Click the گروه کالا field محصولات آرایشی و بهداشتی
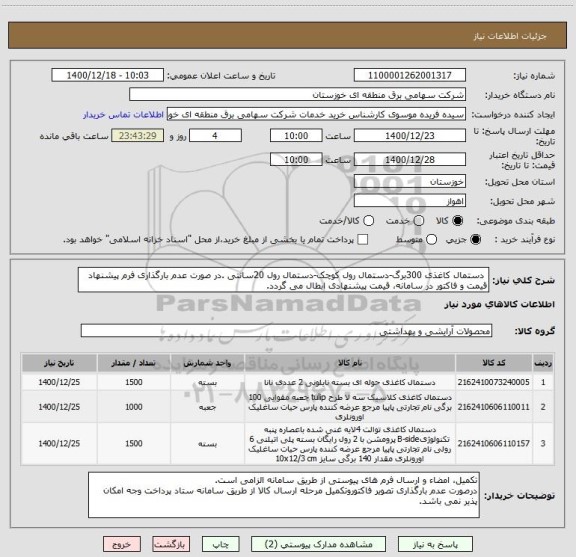 (286, 331)
